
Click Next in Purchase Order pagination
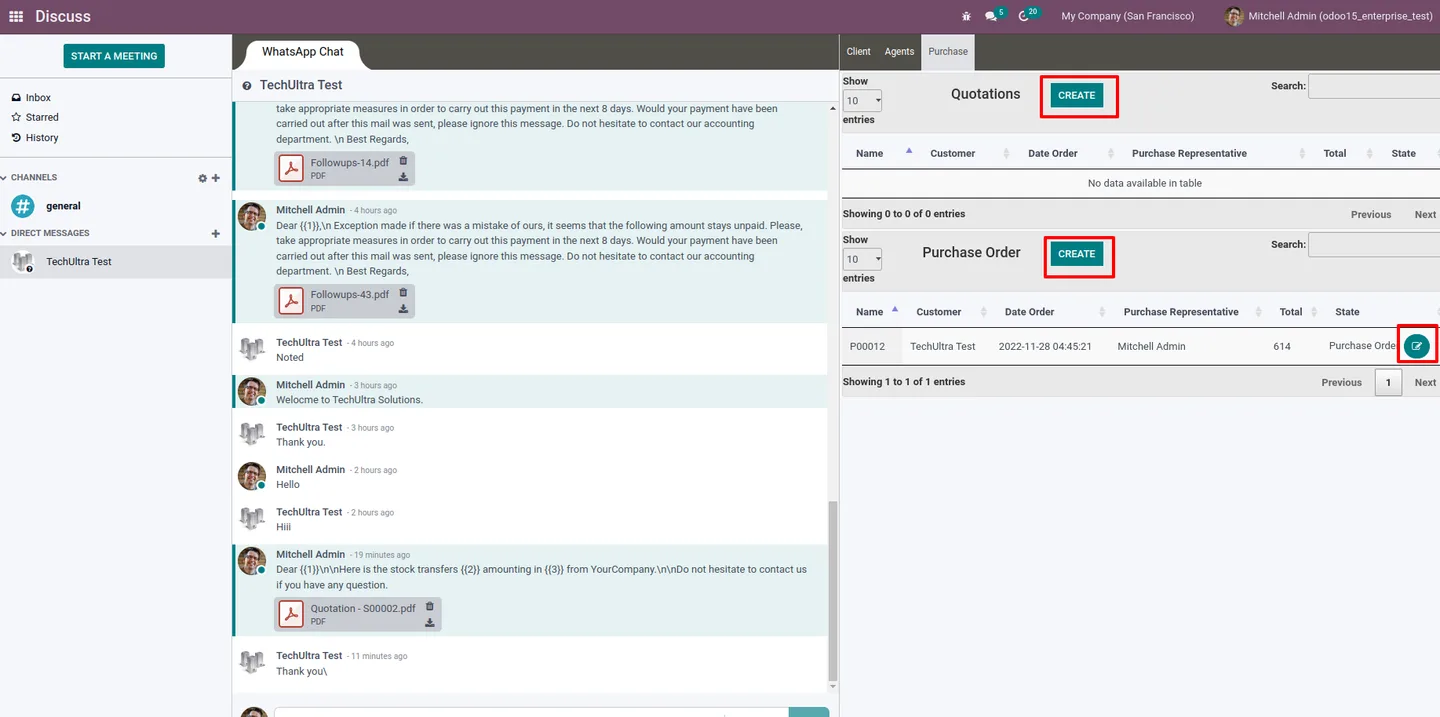(x=1425, y=382)
